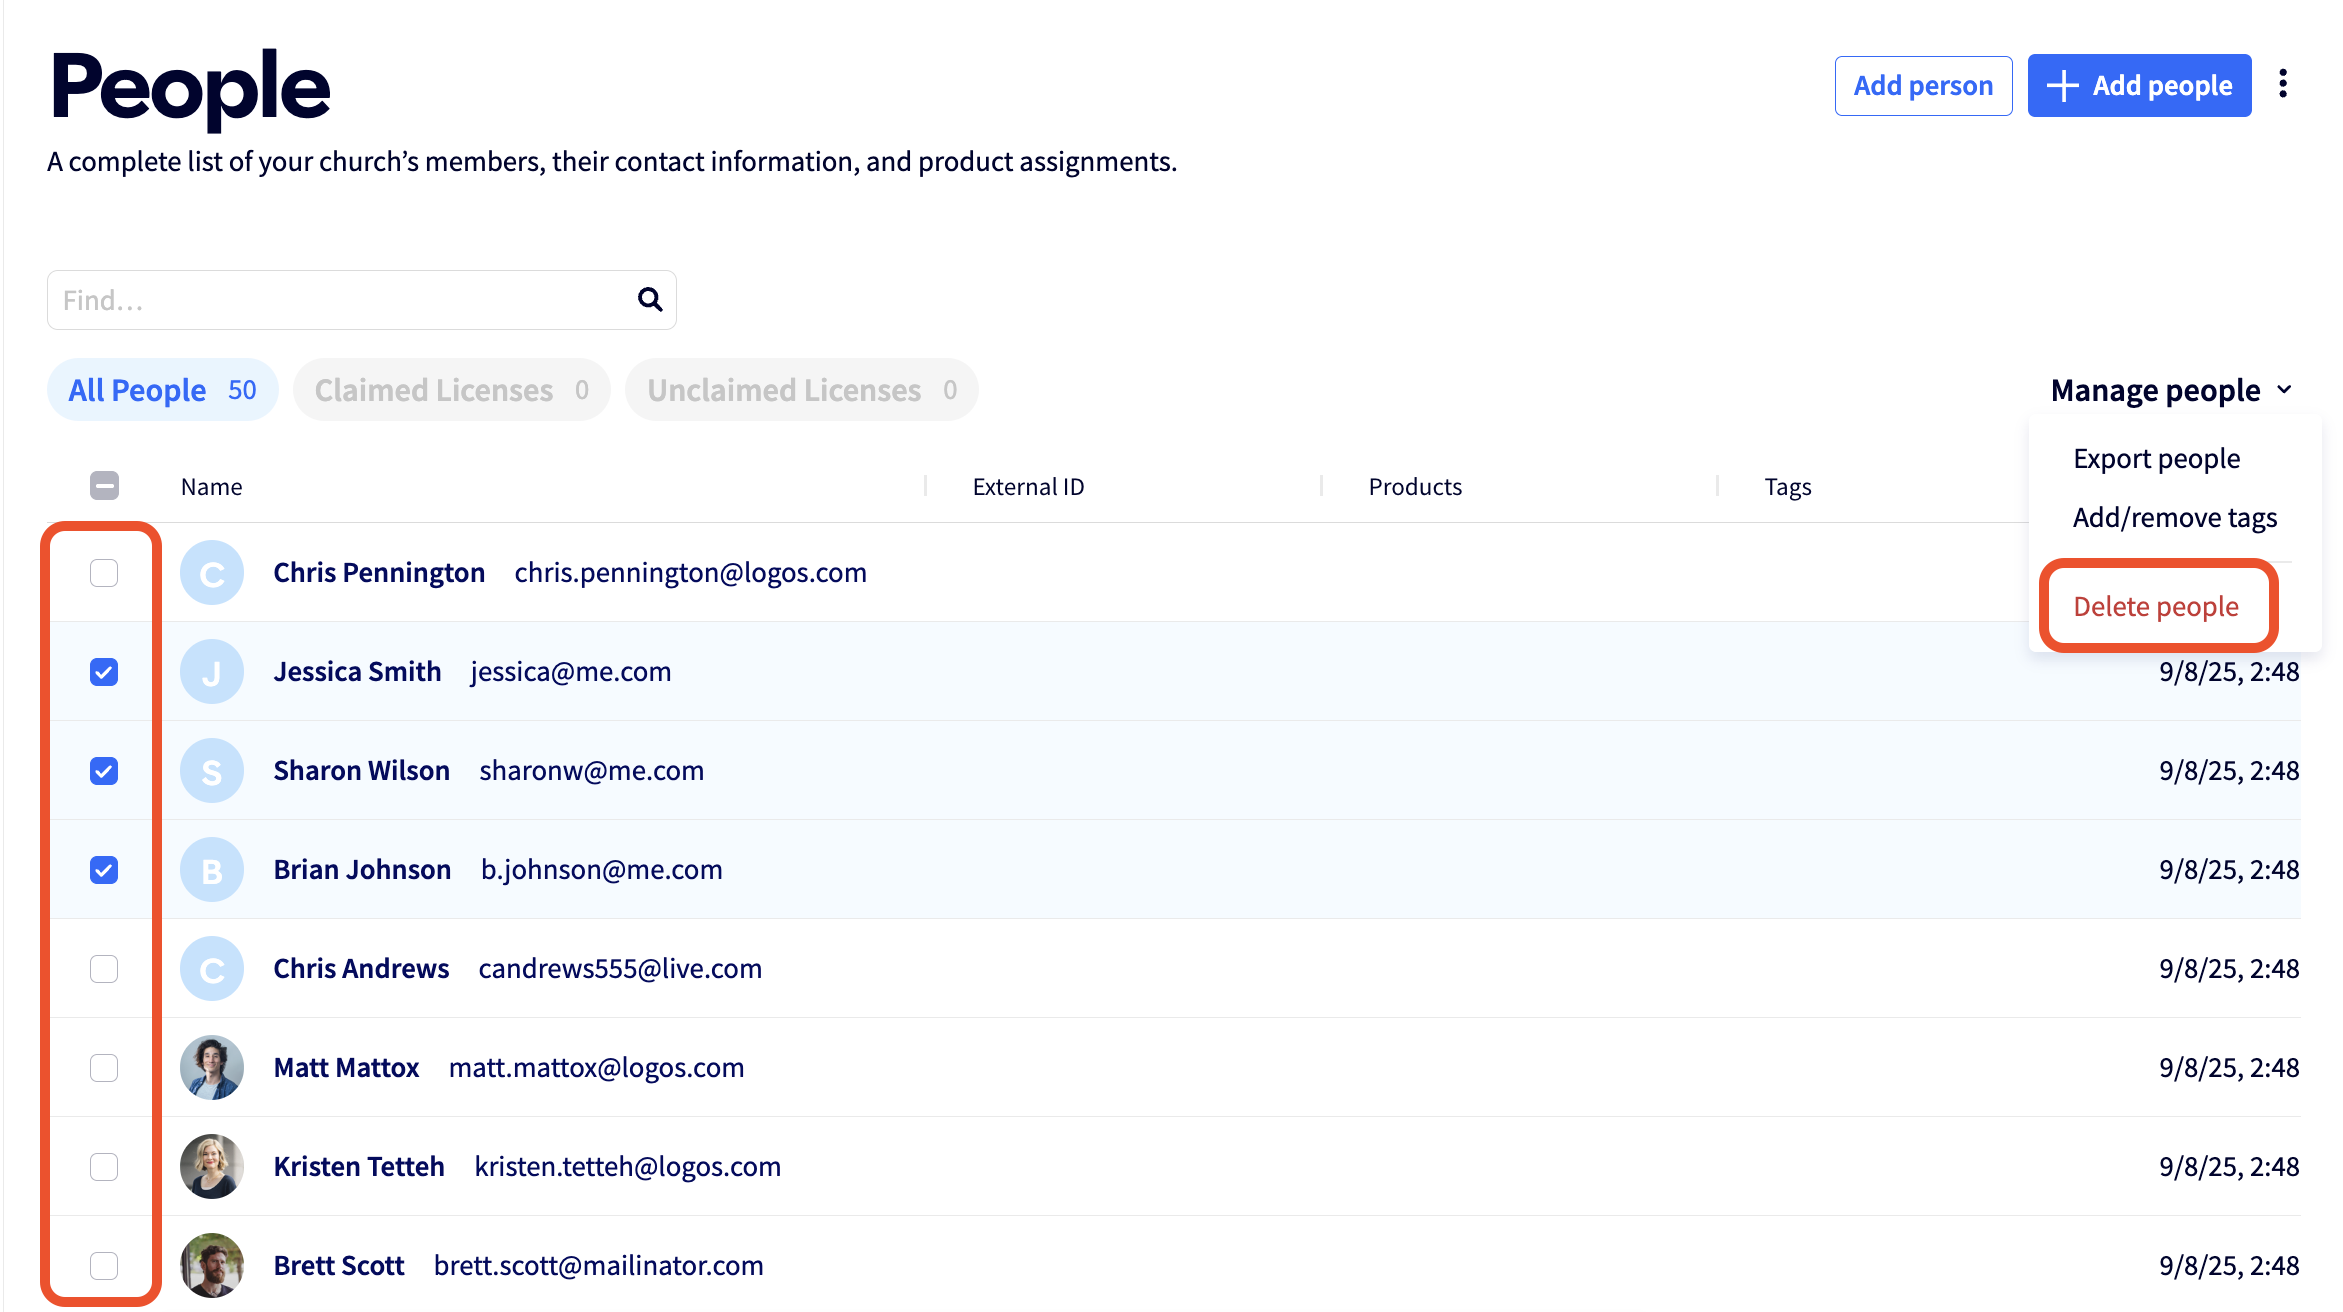Uncheck Jessica Smith's checkbox
The width and height of the screenshot is (2343, 1312).
pyautogui.click(x=104, y=672)
